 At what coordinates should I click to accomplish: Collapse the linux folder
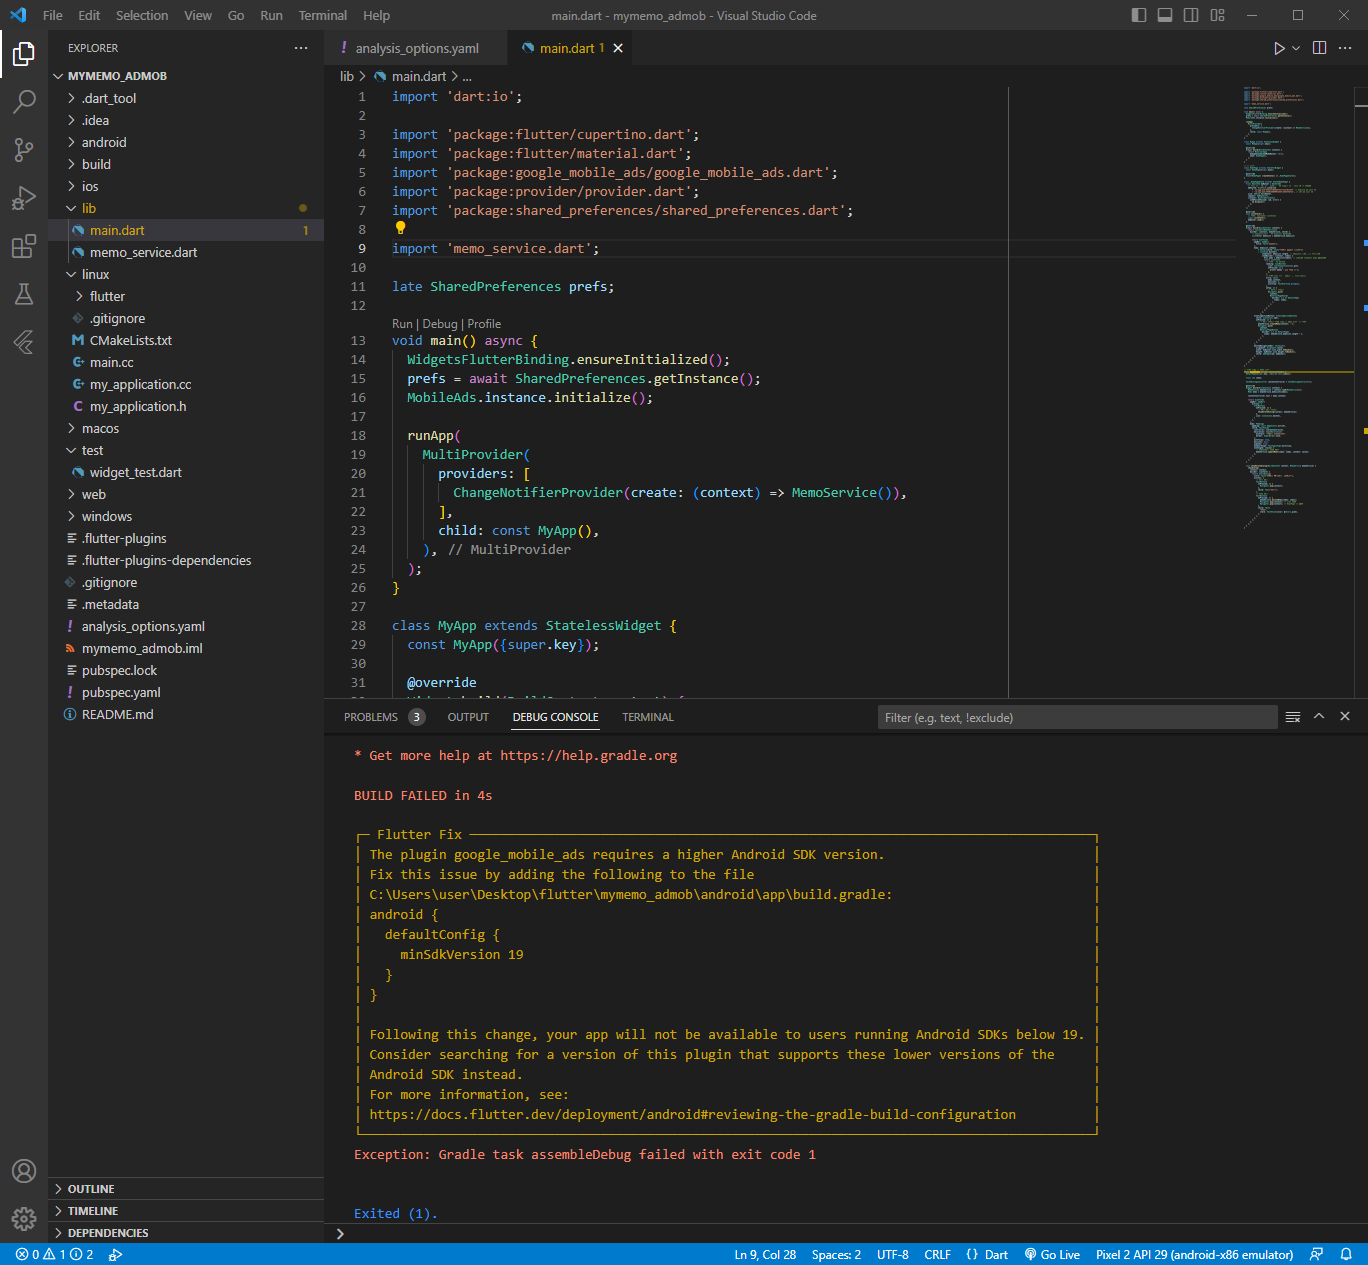186,274
